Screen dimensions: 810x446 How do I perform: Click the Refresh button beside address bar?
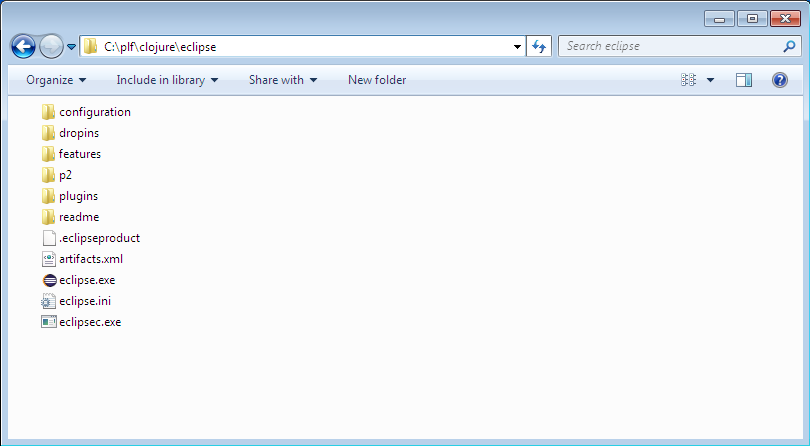pos(539,47)
